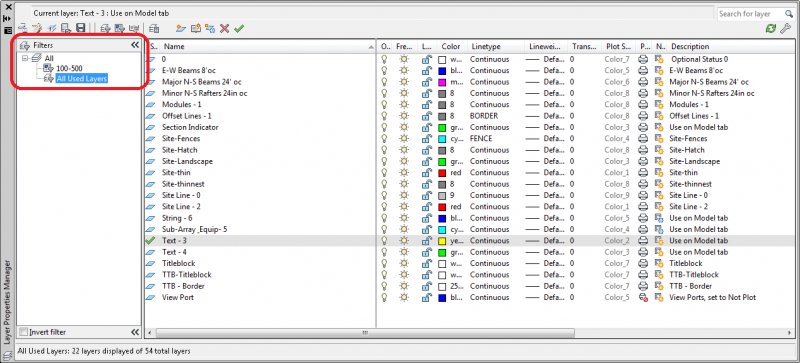Open lineweight Default for Text - 4

tap(545, 252)
